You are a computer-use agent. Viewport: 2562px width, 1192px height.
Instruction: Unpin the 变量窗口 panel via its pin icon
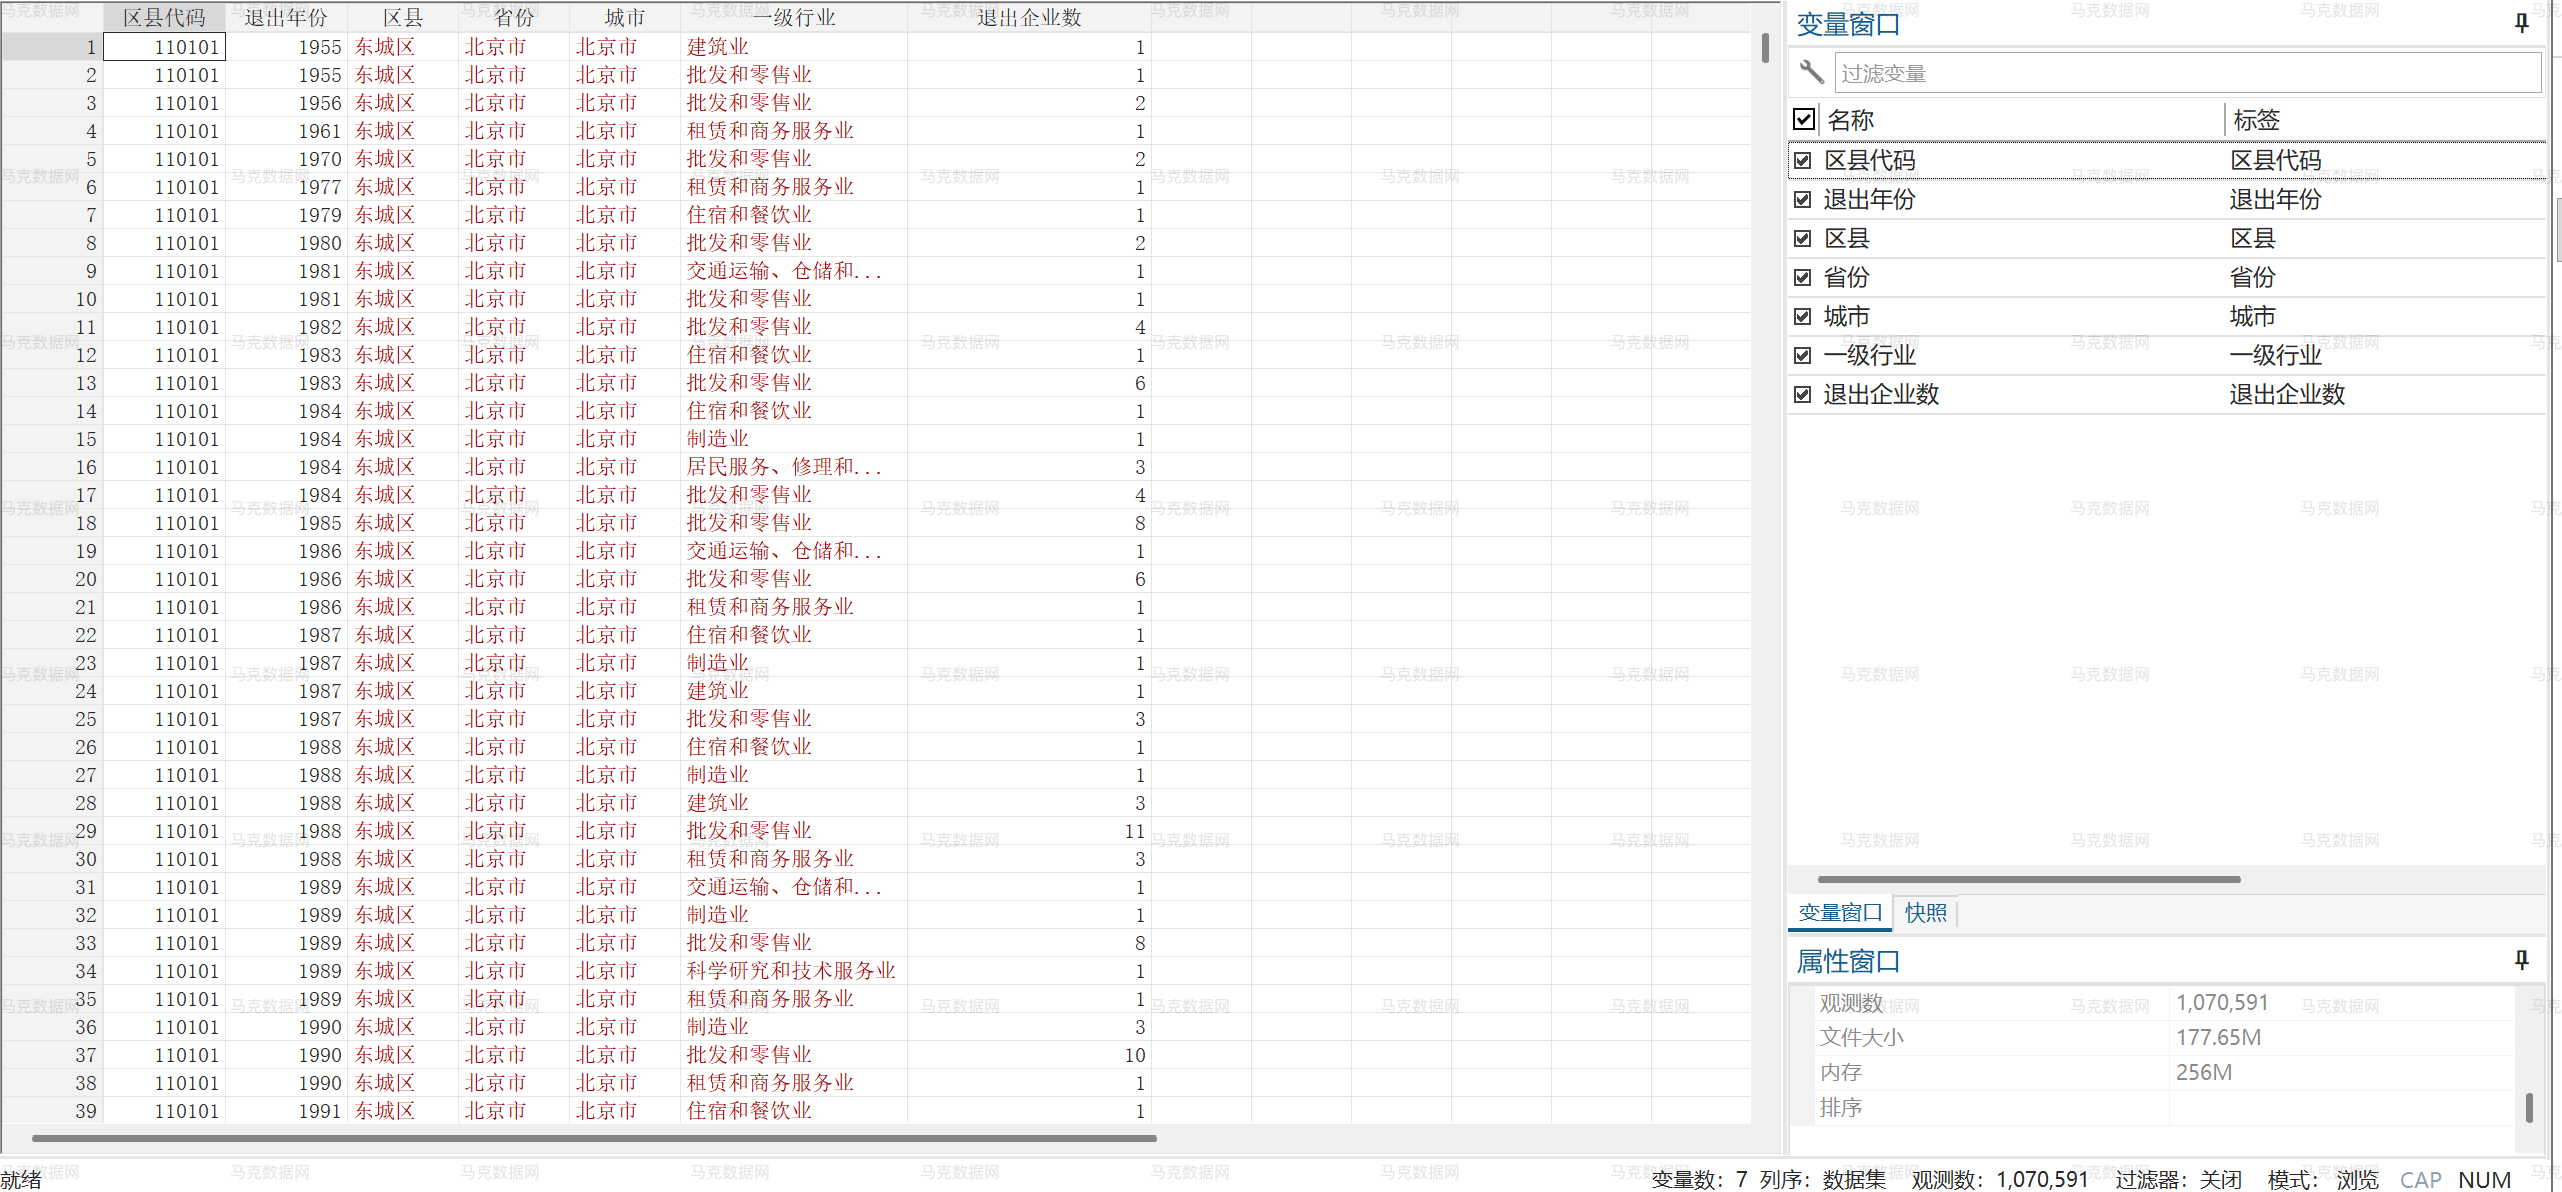tap(2521, 22)
